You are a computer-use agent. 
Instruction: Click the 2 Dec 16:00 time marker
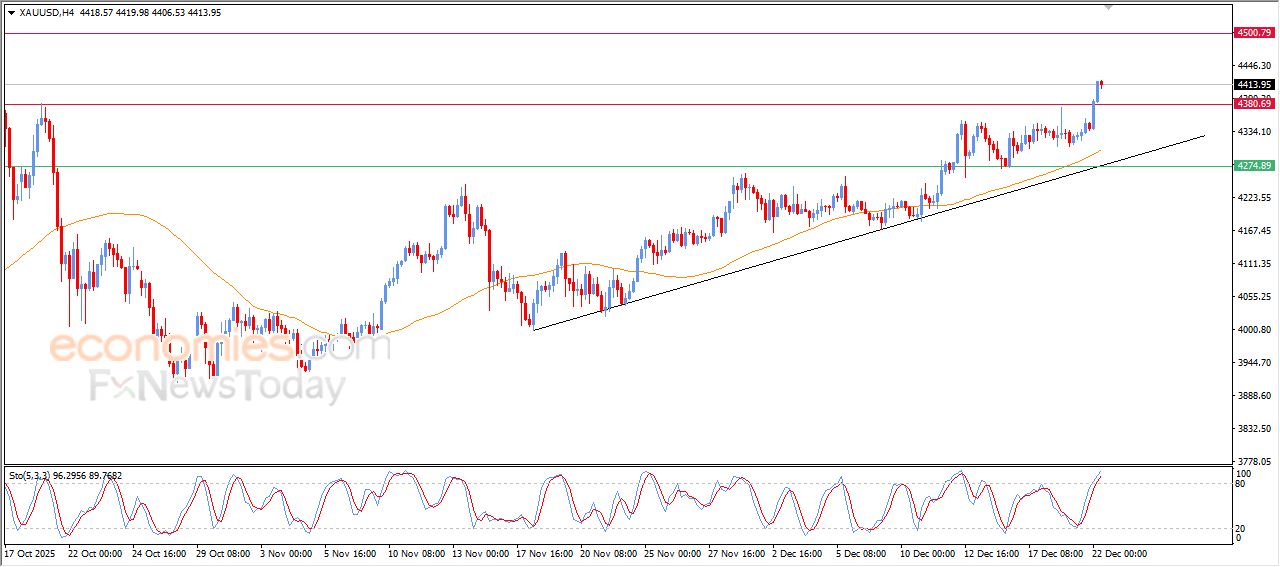coord(797,553)
